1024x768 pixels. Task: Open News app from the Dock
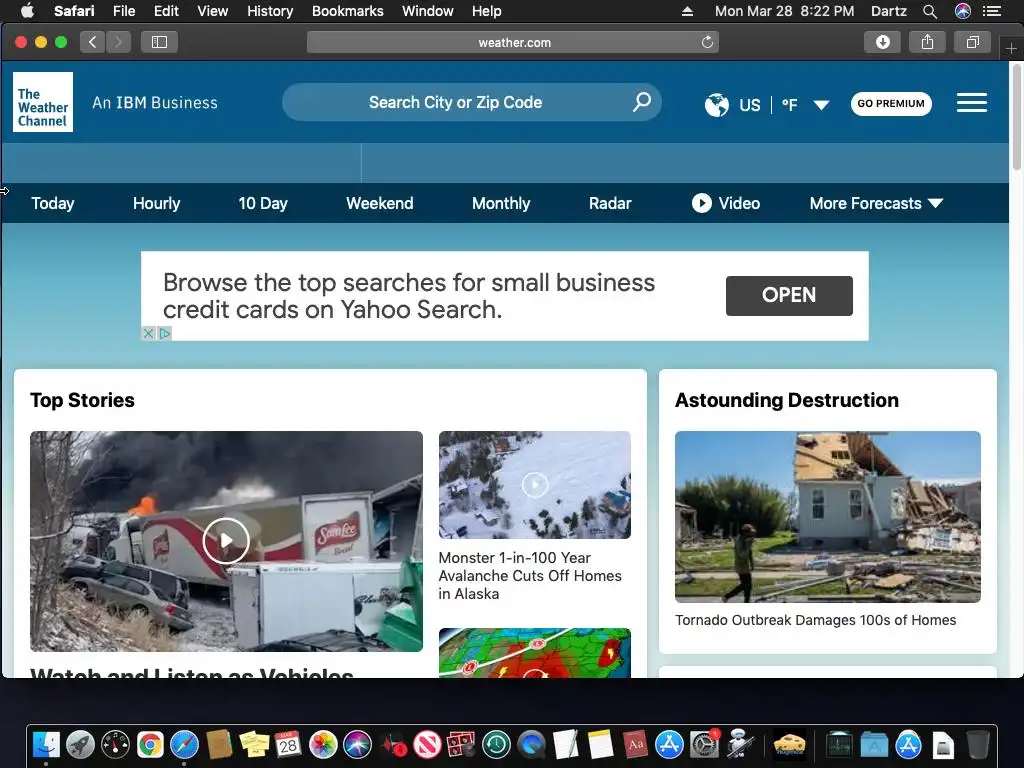tap(427, 744)
